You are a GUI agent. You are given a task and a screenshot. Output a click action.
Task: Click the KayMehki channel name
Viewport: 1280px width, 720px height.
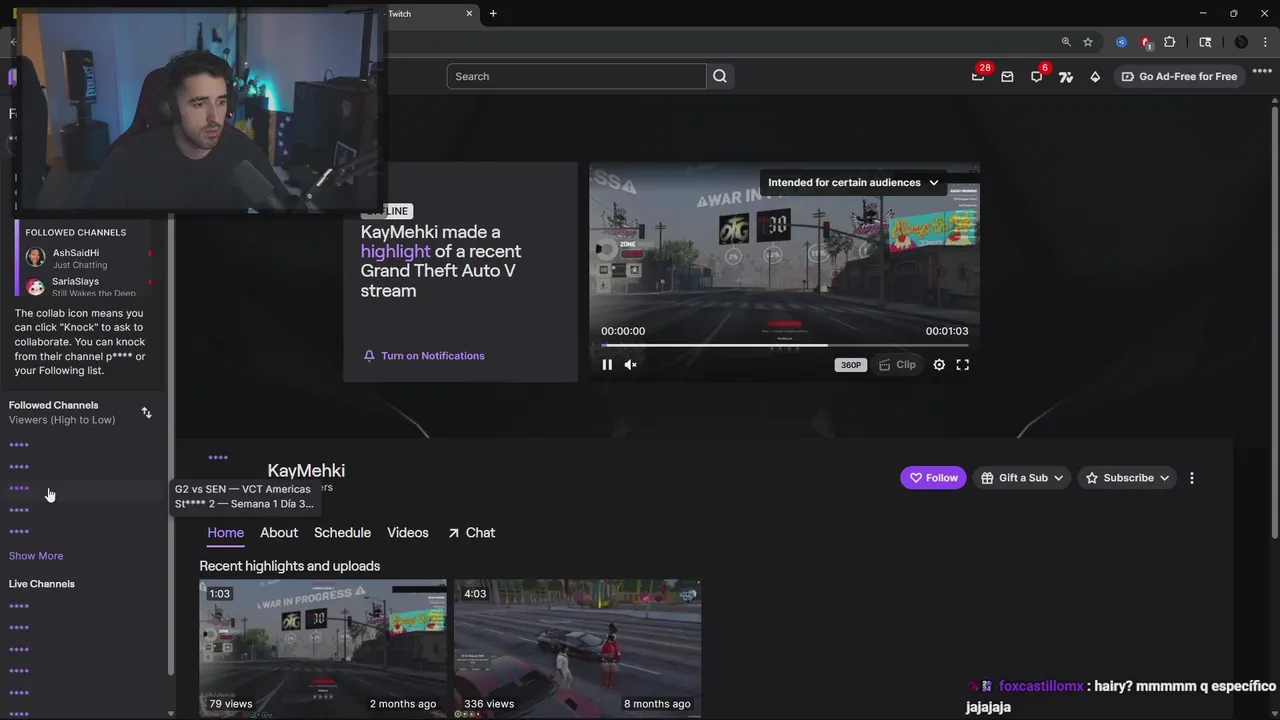pos(306,470)
